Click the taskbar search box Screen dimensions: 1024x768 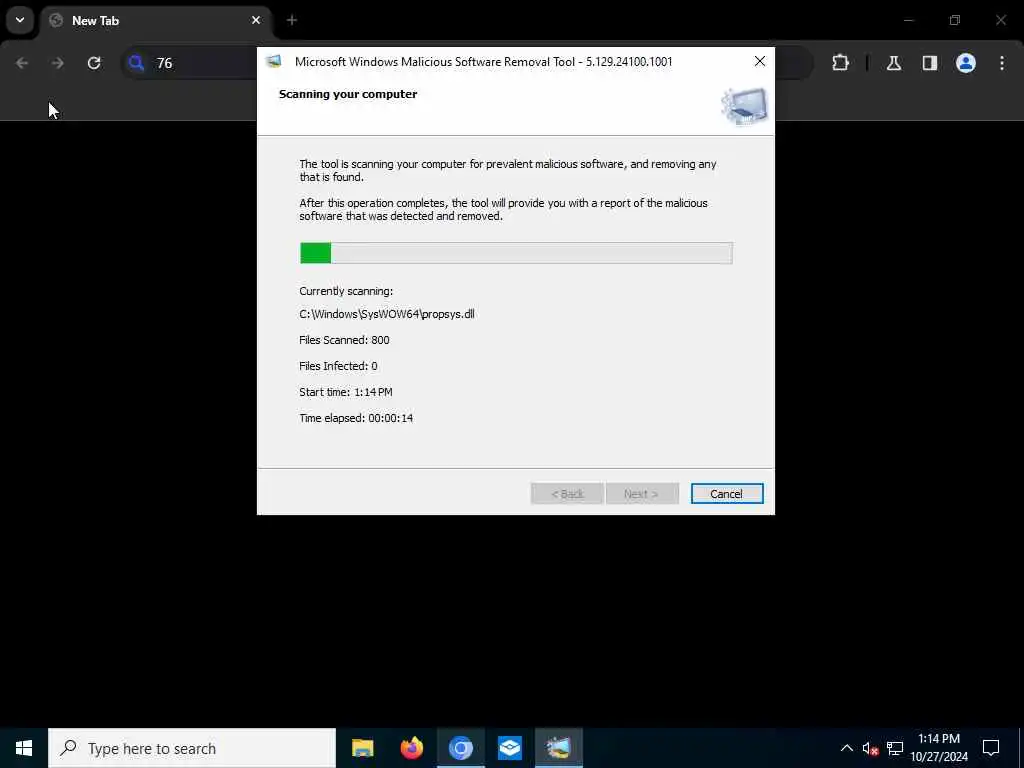click(x=192, y=748)
